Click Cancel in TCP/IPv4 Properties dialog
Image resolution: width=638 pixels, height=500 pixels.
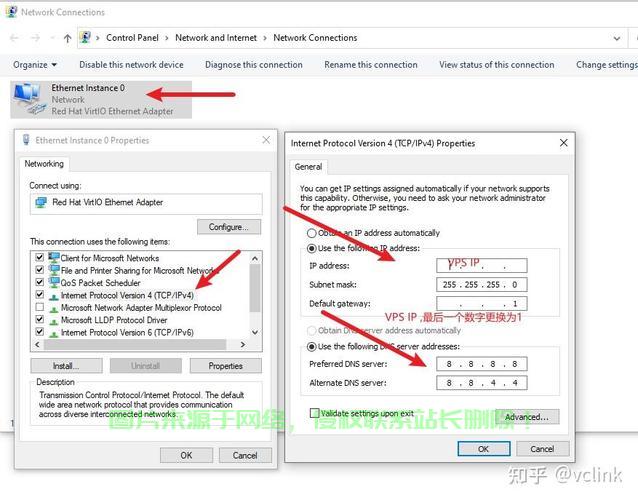pos(542,449)
